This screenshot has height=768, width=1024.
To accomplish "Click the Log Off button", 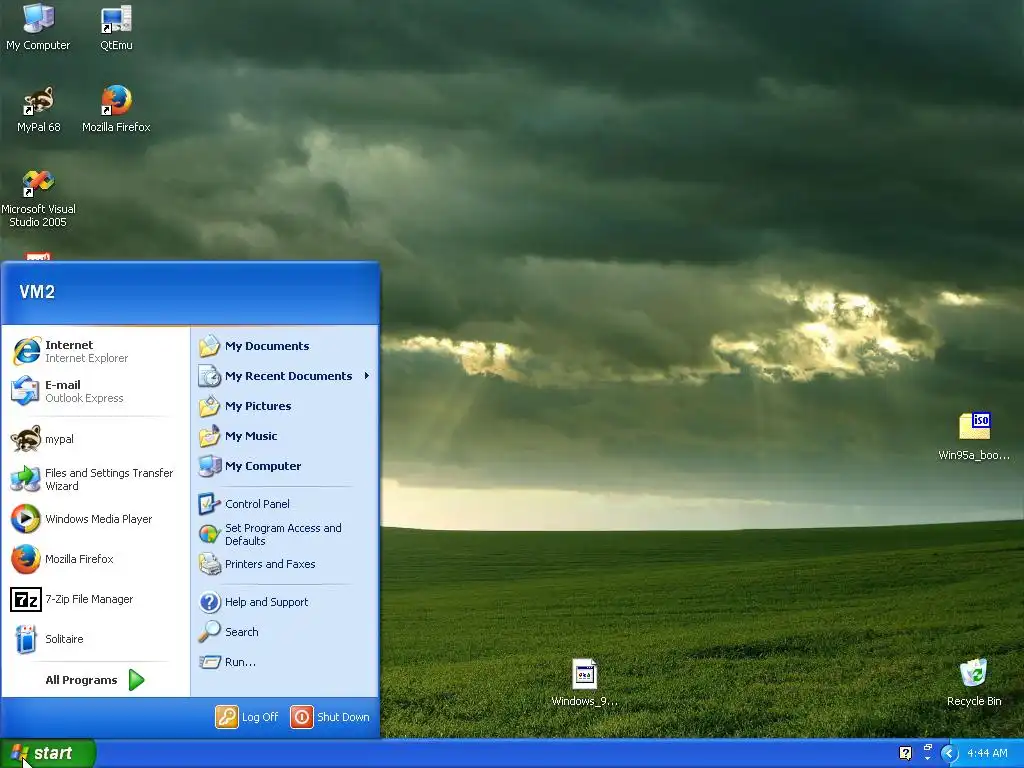I will (x=248, y=717).
